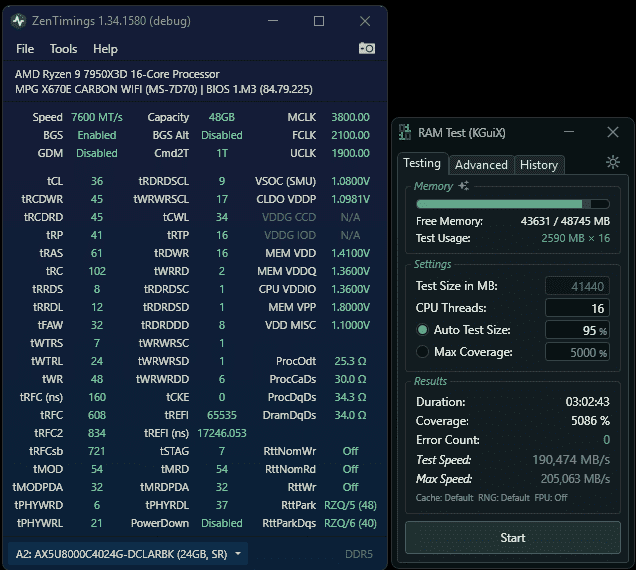Screen dimensions: 636x570
Task: Click the tREFI value 65535
Action: tap(221, 415)
